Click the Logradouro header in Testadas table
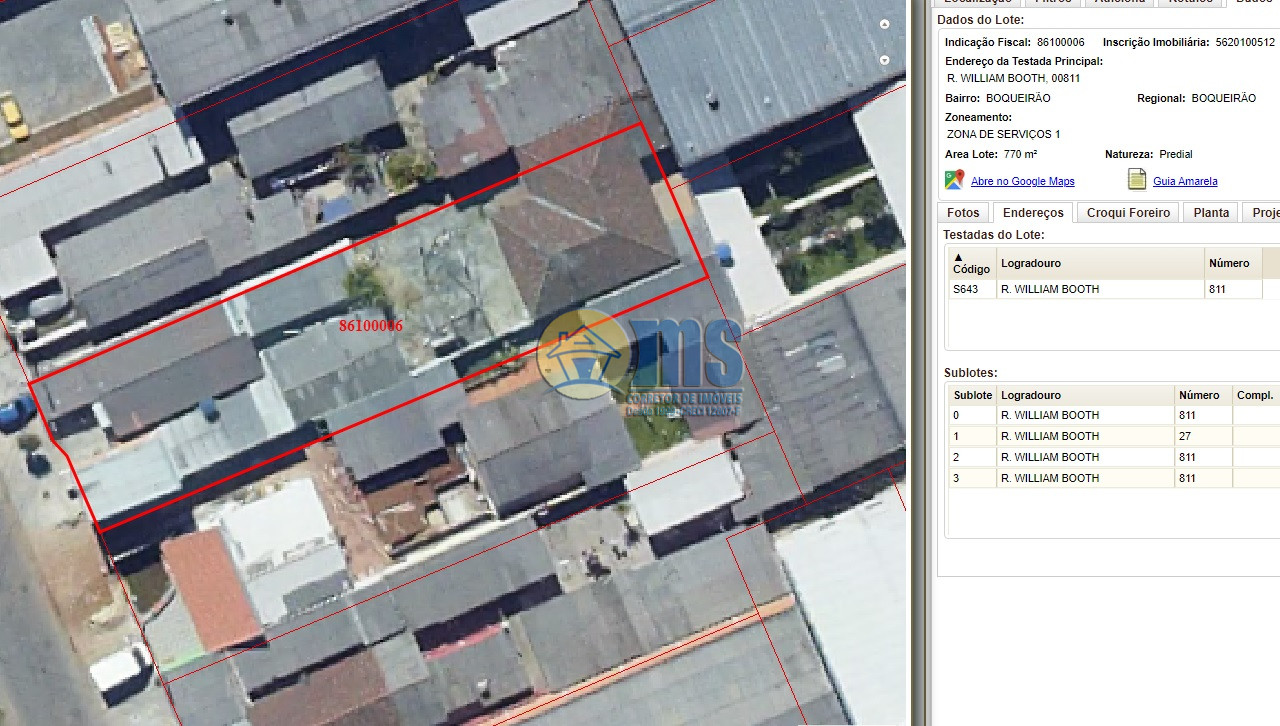Viewport: 1280px width, 726px height. (1100, 263)
